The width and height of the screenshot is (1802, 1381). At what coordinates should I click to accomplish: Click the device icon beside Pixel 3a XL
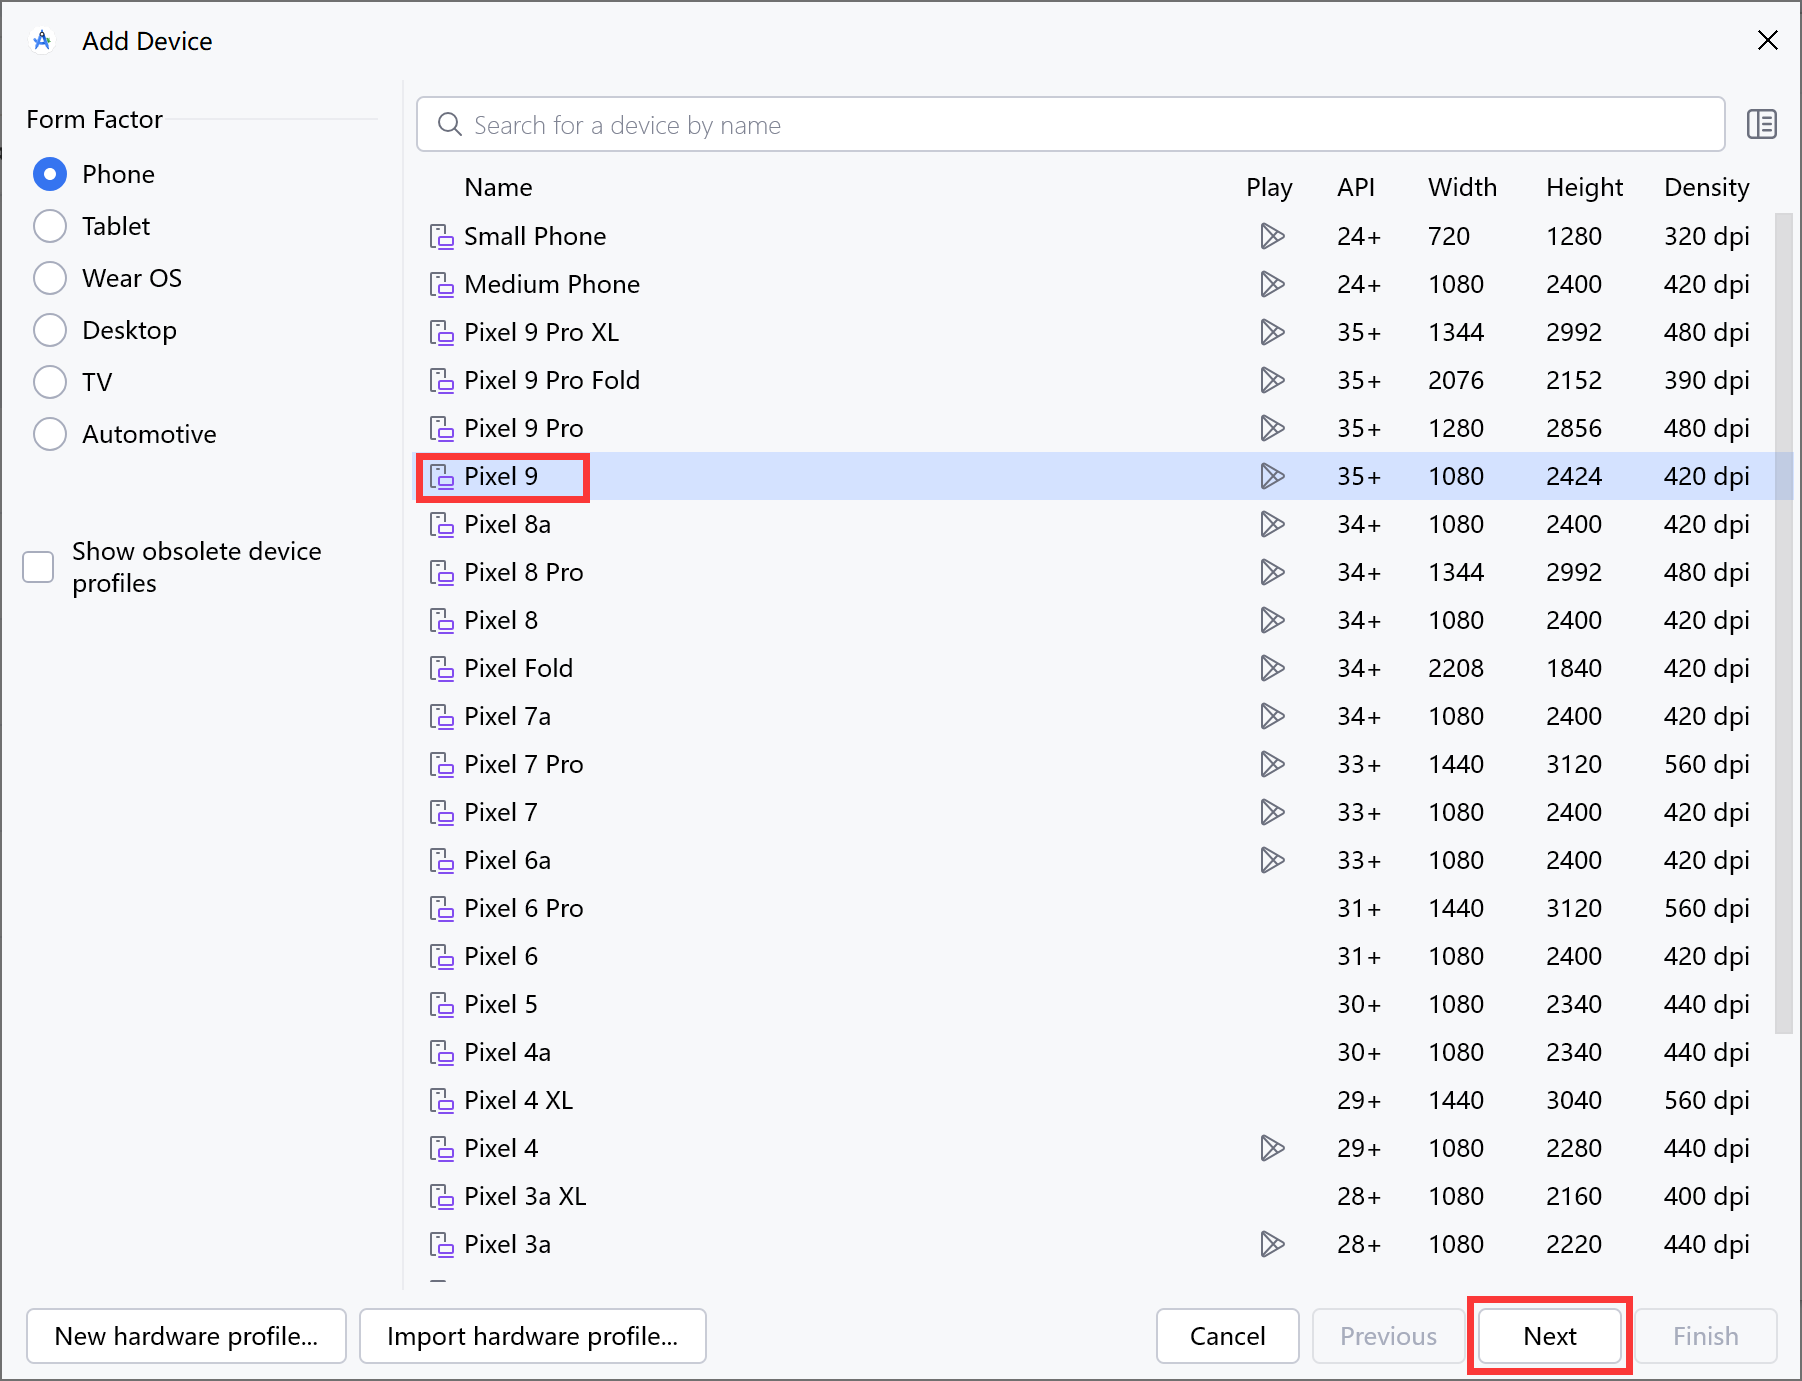click(441, 1197)
